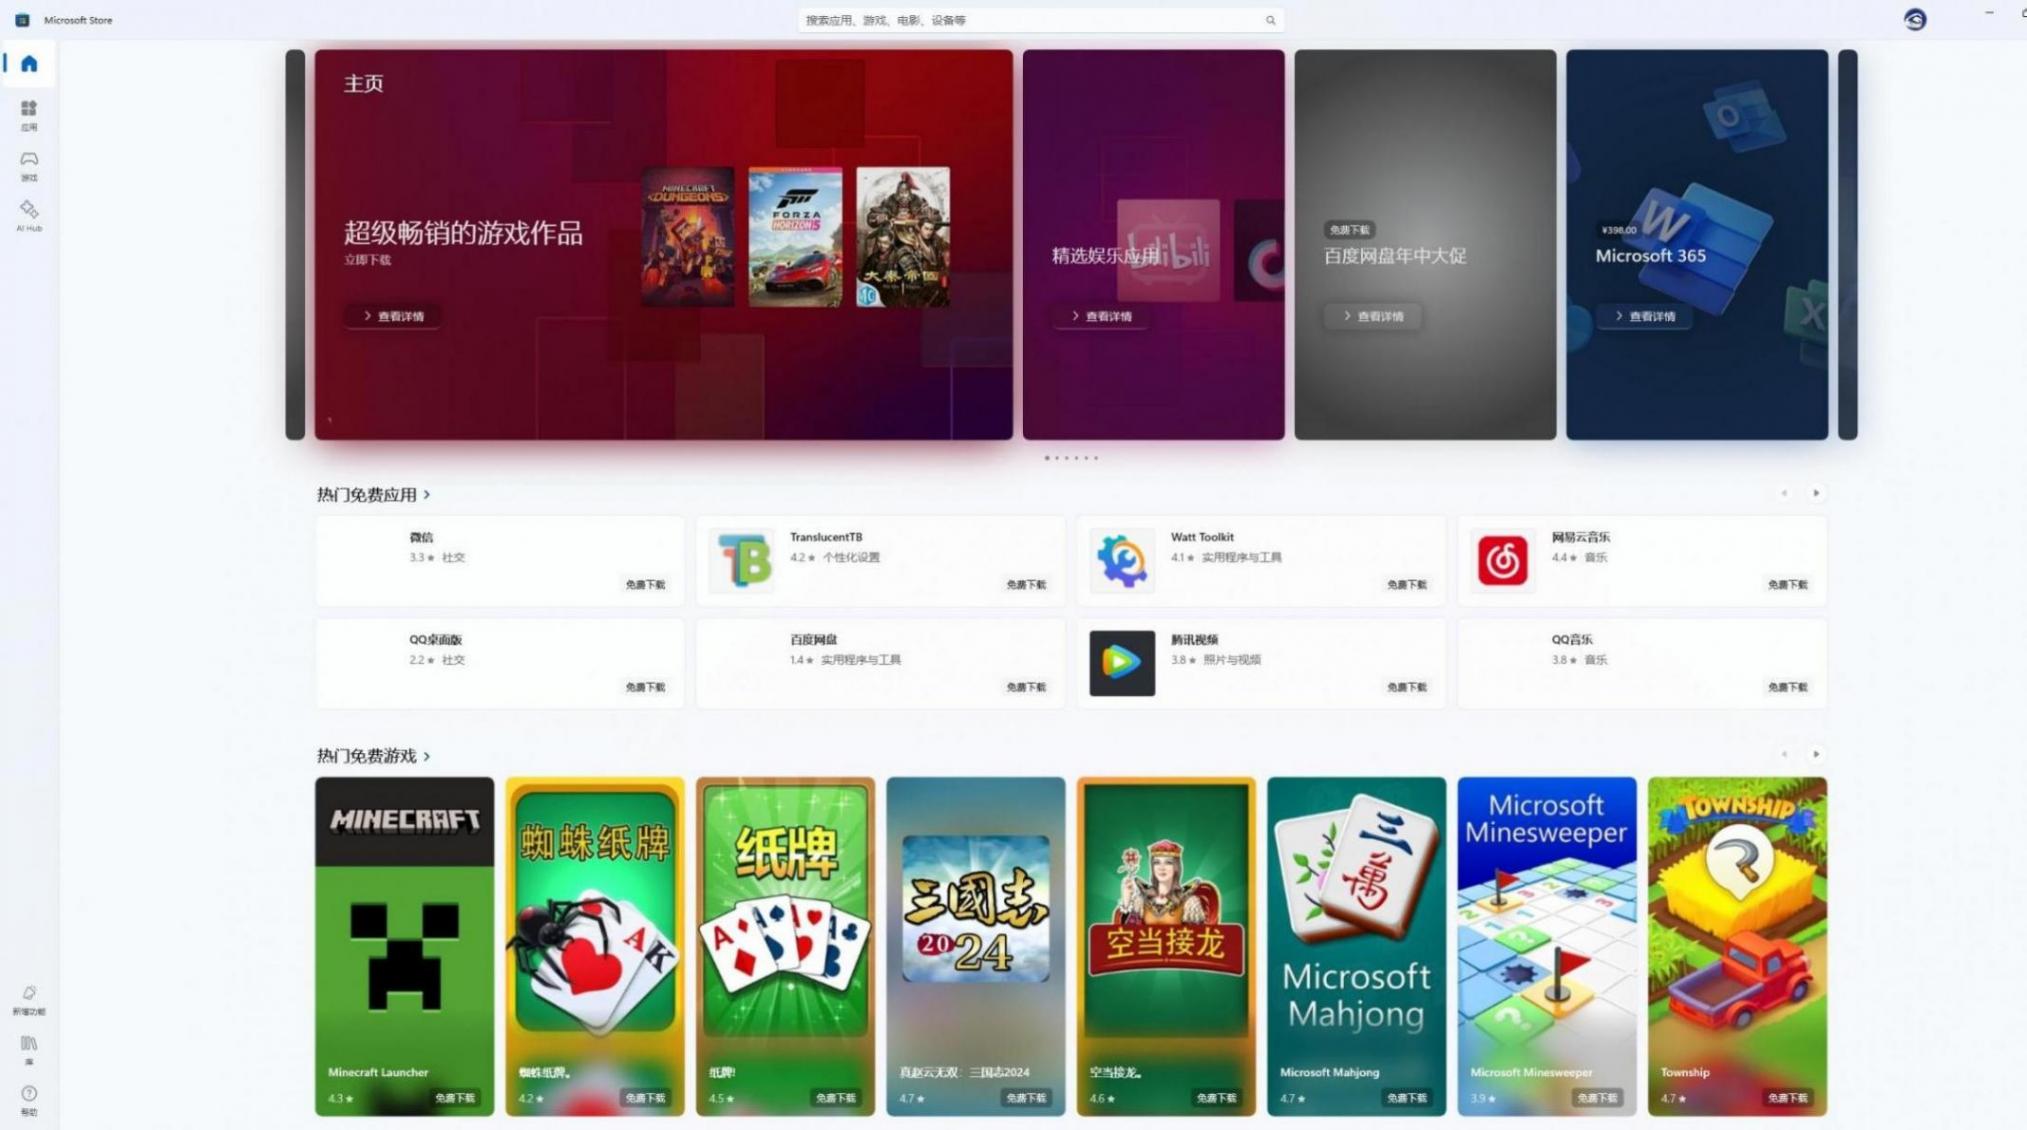Image resolution: width=2027 pixels, height=1130 pixels.
Task: Click the first carousel page indicator dot
Action: click(x=1047, y=458)
